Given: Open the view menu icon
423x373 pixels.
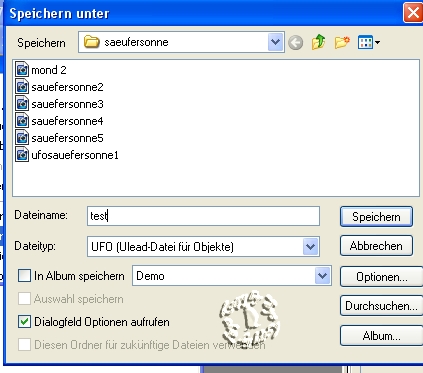Looking at the screenshot, I should click(x=368, y=42).
